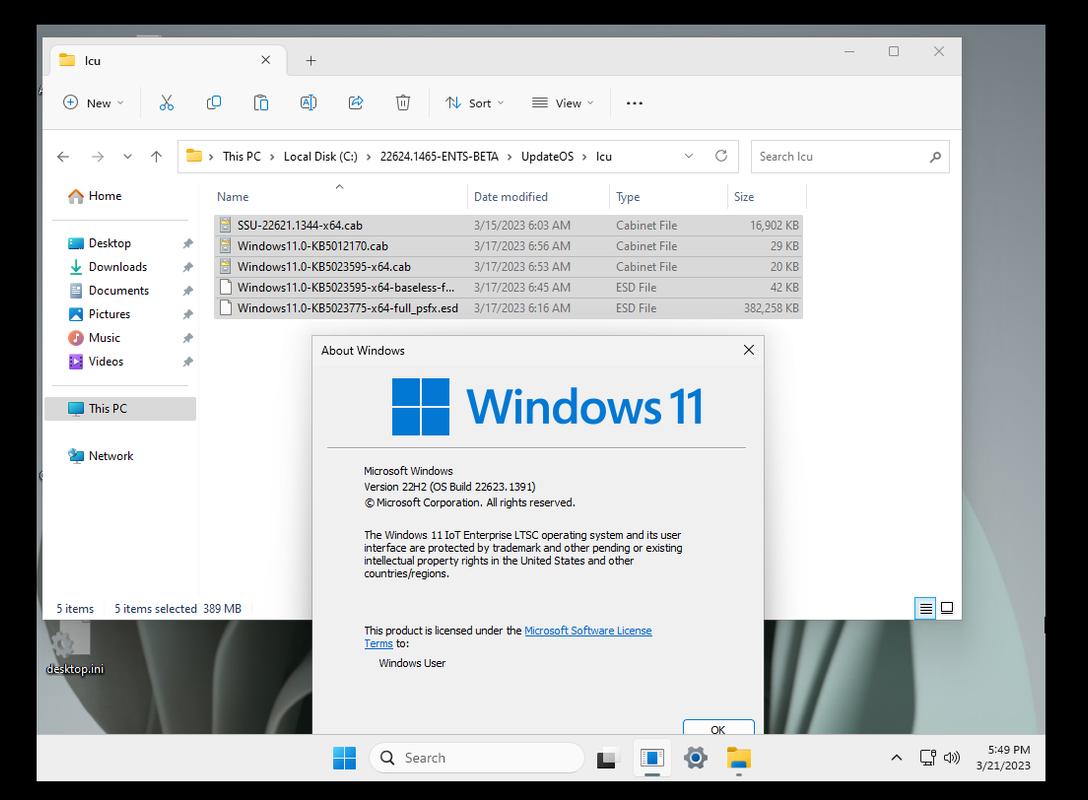The width and height of the screenshot is (1088, 800).
Task: Click the folder icon in address bar
Action: (194, 156)
